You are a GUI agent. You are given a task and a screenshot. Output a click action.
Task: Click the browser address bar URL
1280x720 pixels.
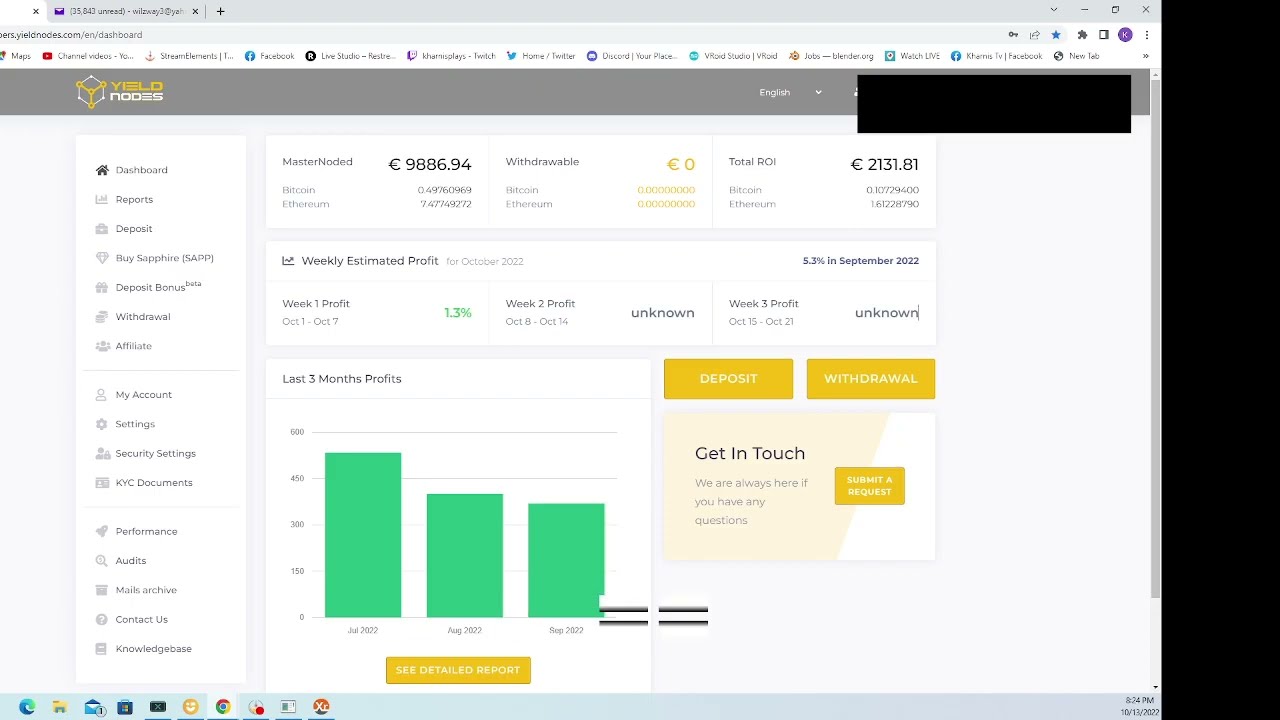[71, 34]
